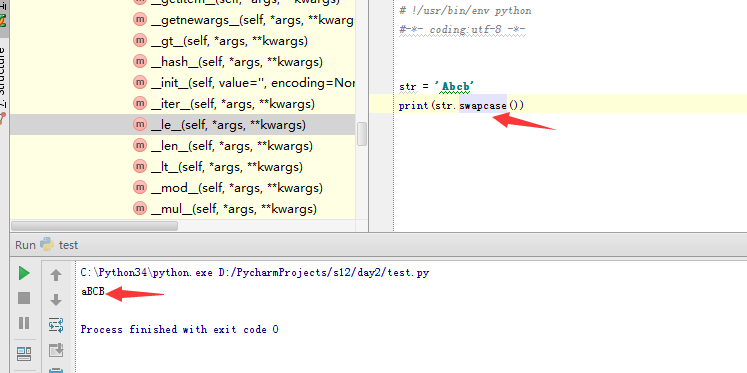This screenshot has height=373, width=747.
Task: Select __lt__(self, *args, **kwargs) entry
Action: click(x=227, y=167)
